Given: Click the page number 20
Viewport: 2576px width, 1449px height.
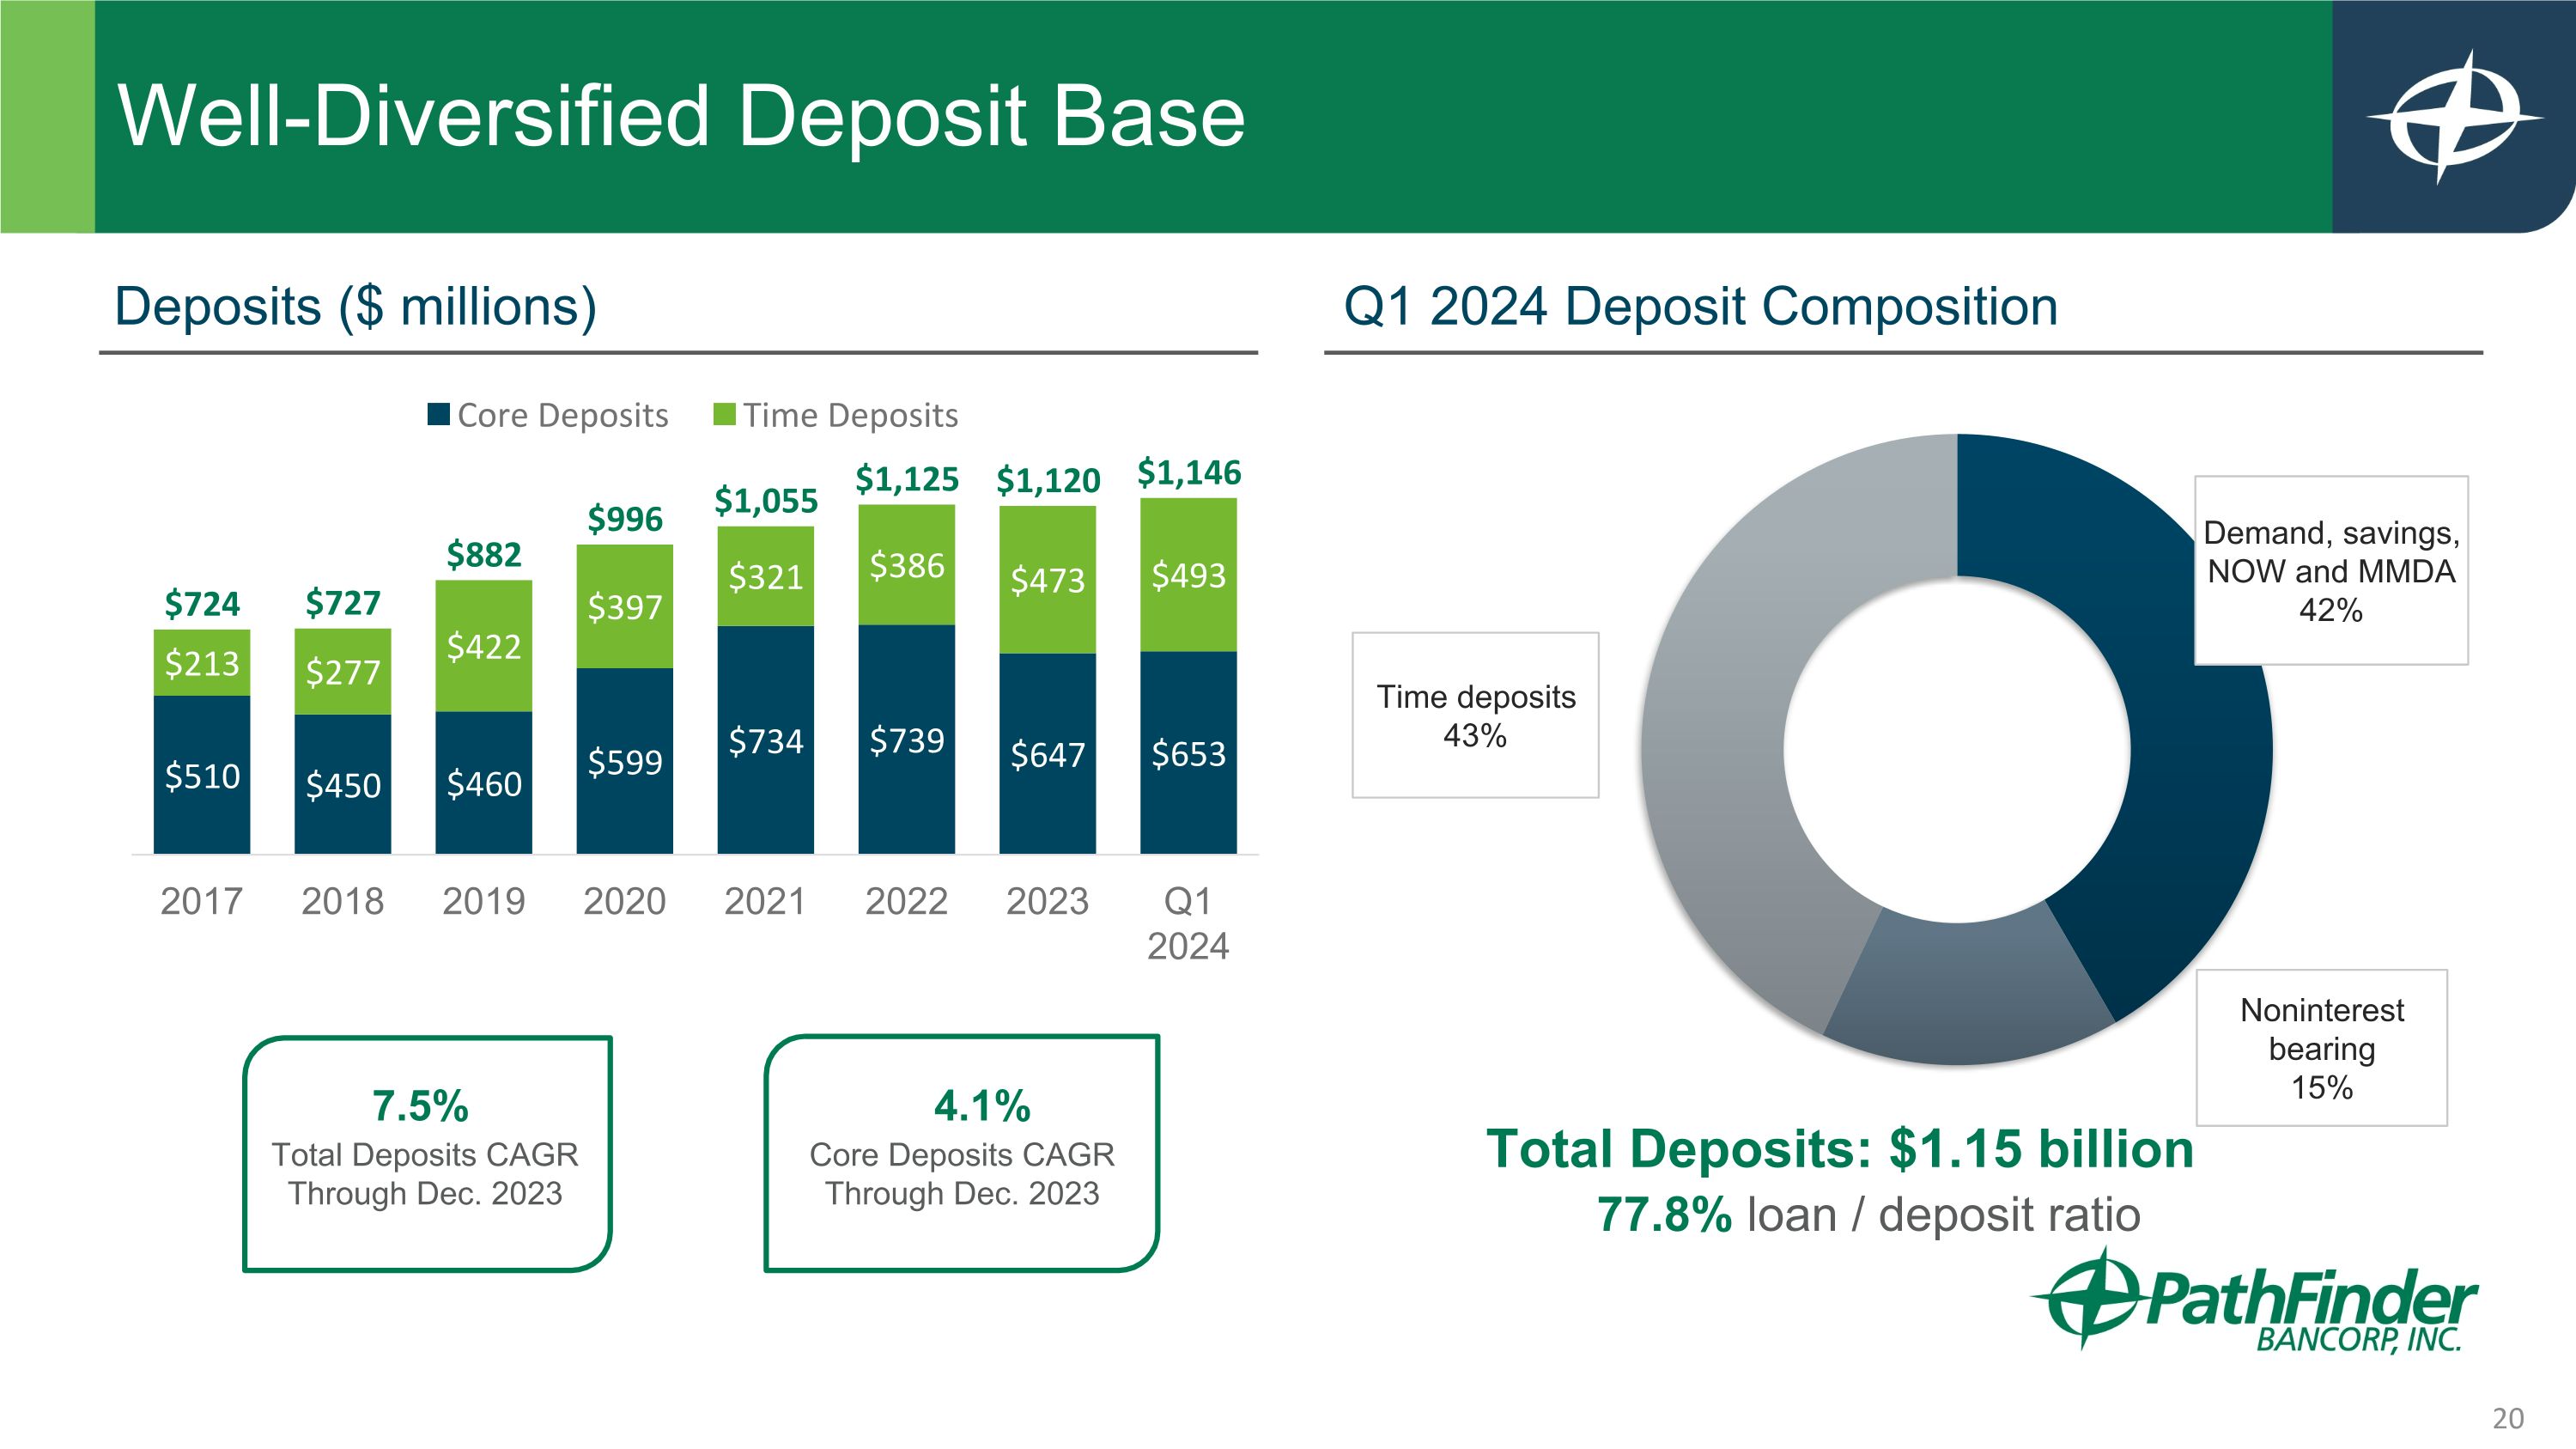Looking at the screenshot, I should (2507, 1418).
